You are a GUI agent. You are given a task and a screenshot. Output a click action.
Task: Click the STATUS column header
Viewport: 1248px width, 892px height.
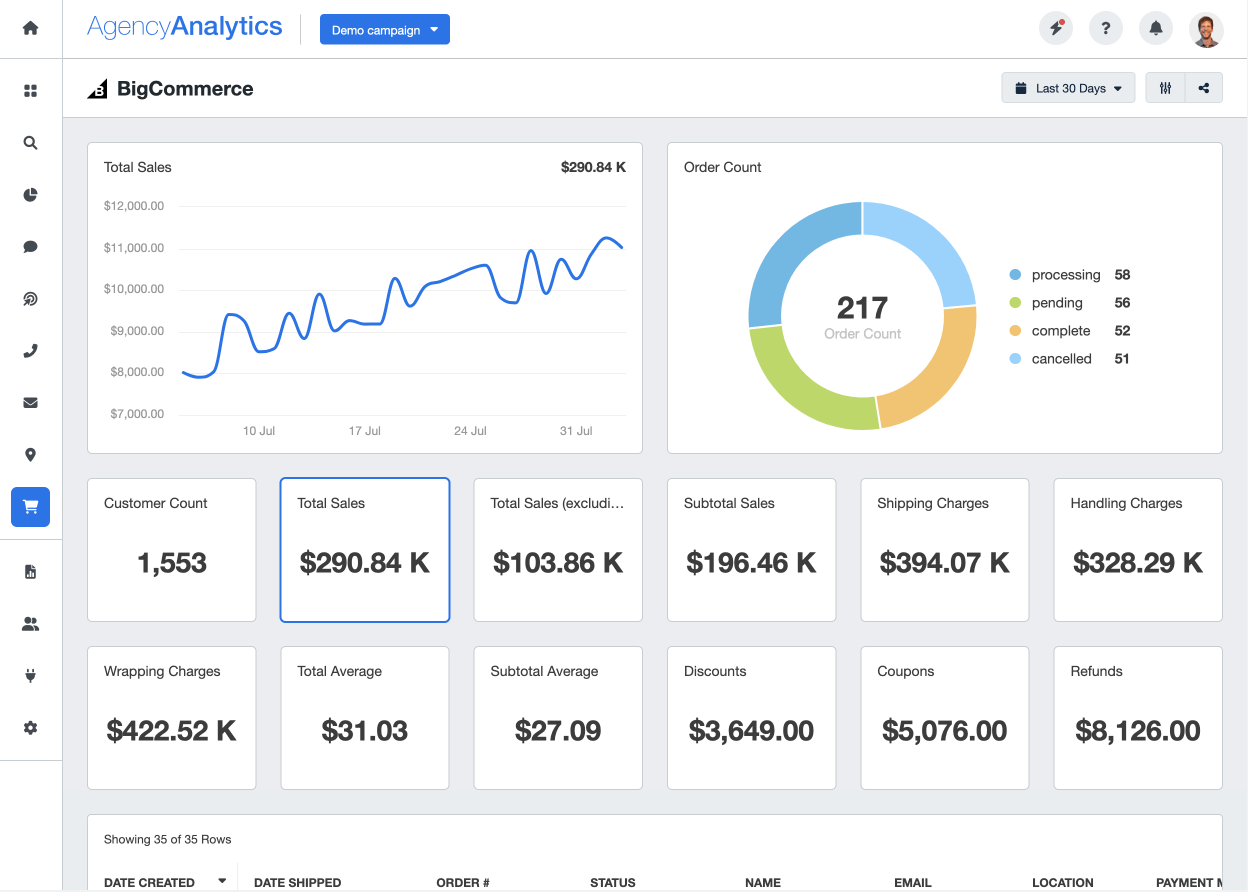(x=613, y=883)
